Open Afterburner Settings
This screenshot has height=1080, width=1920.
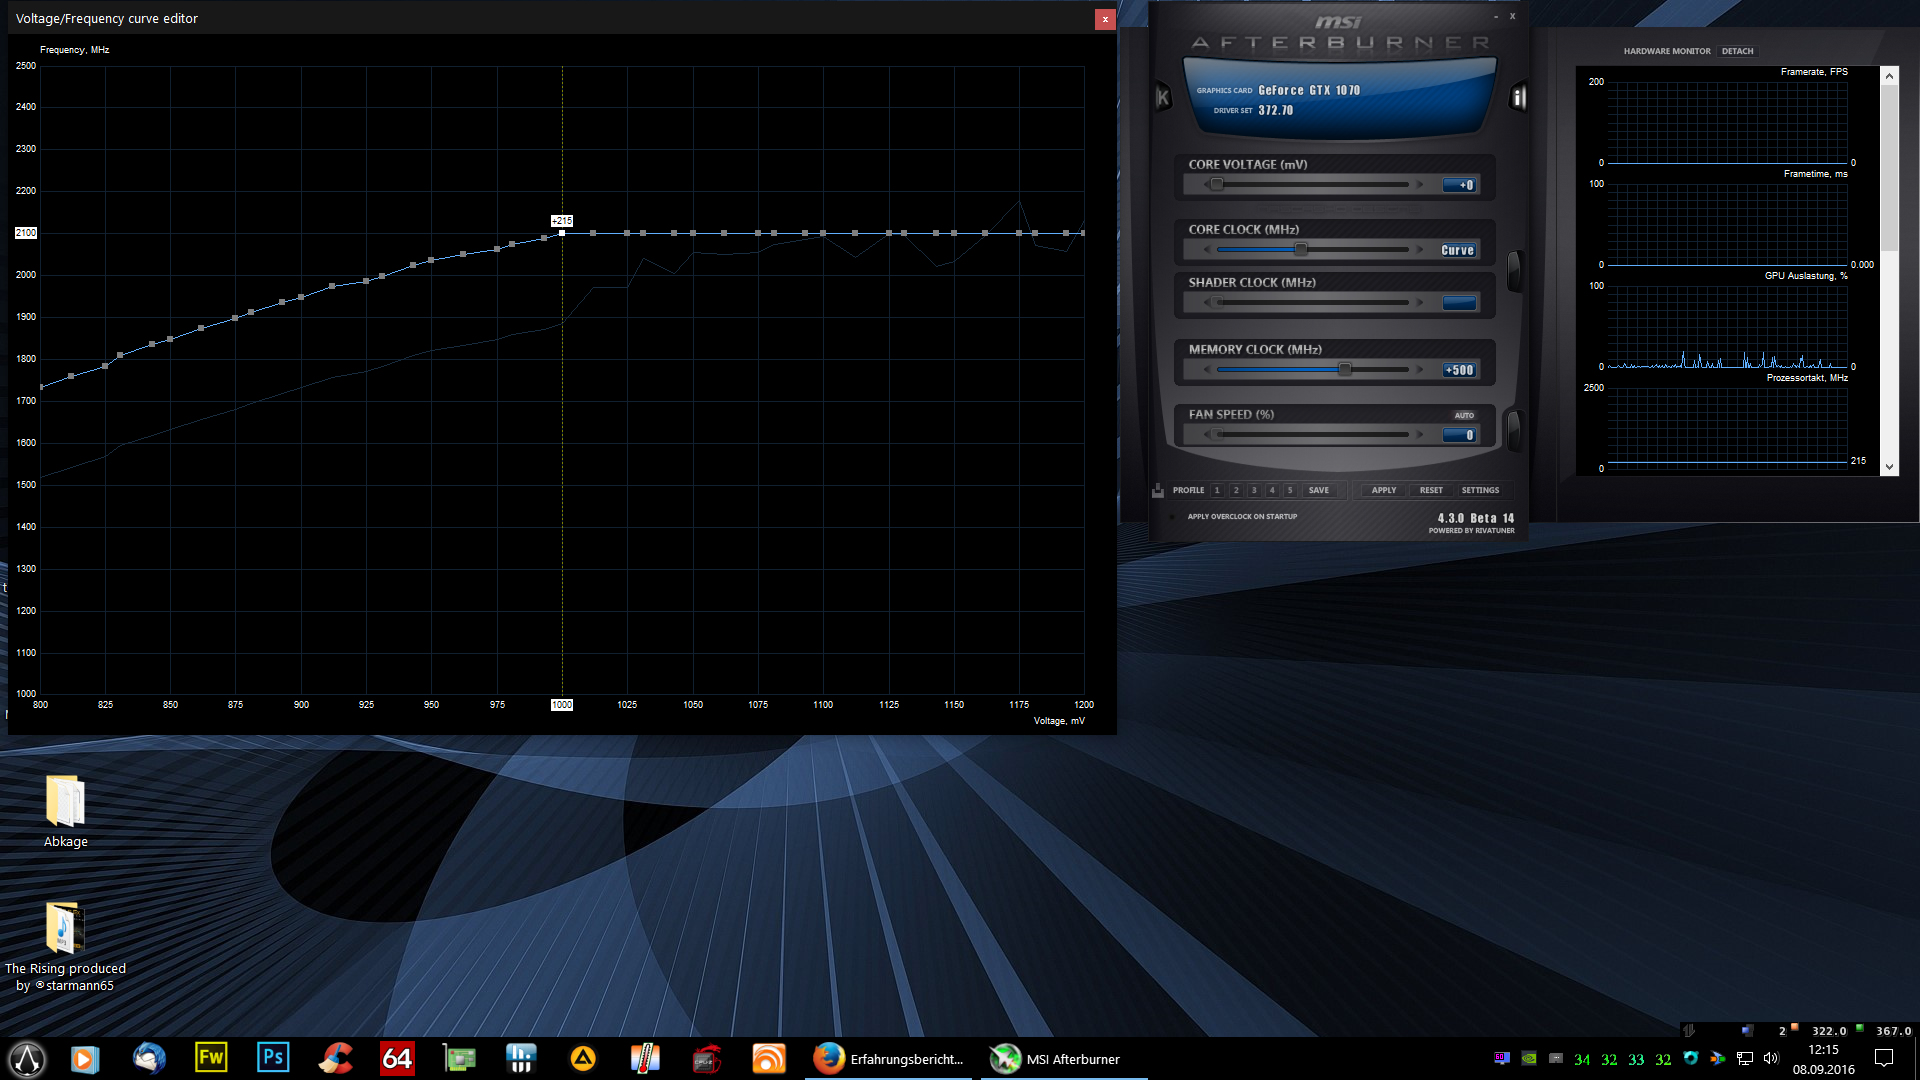tap(1480, 490)
